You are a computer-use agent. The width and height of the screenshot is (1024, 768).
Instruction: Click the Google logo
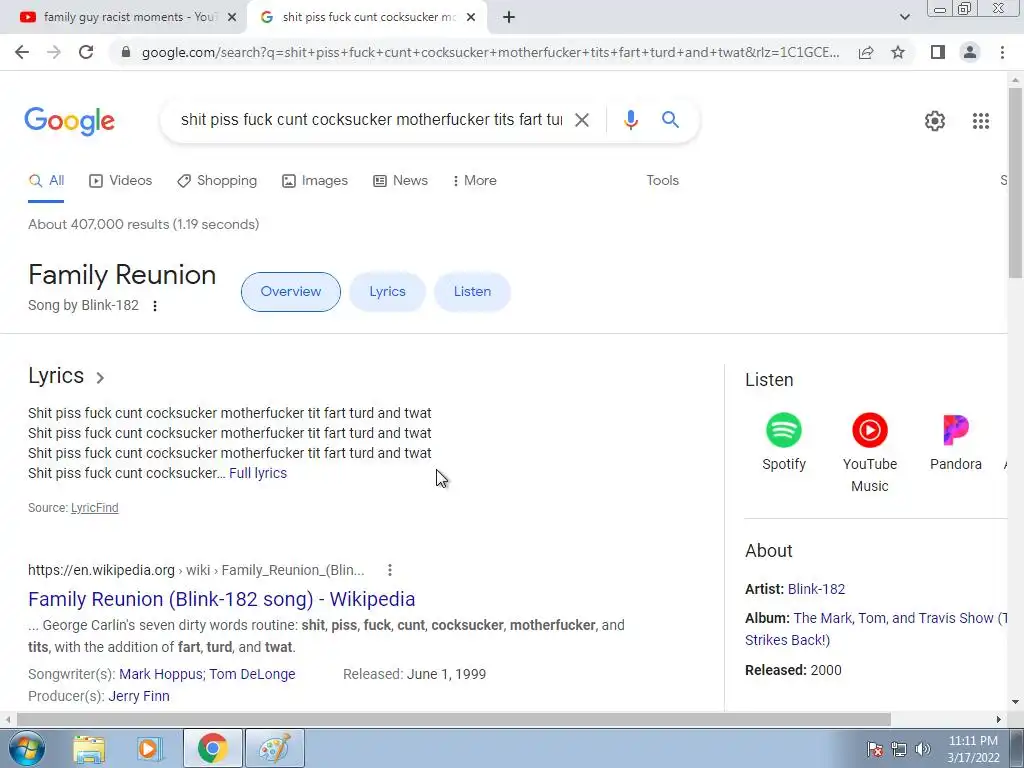point(70,121)
